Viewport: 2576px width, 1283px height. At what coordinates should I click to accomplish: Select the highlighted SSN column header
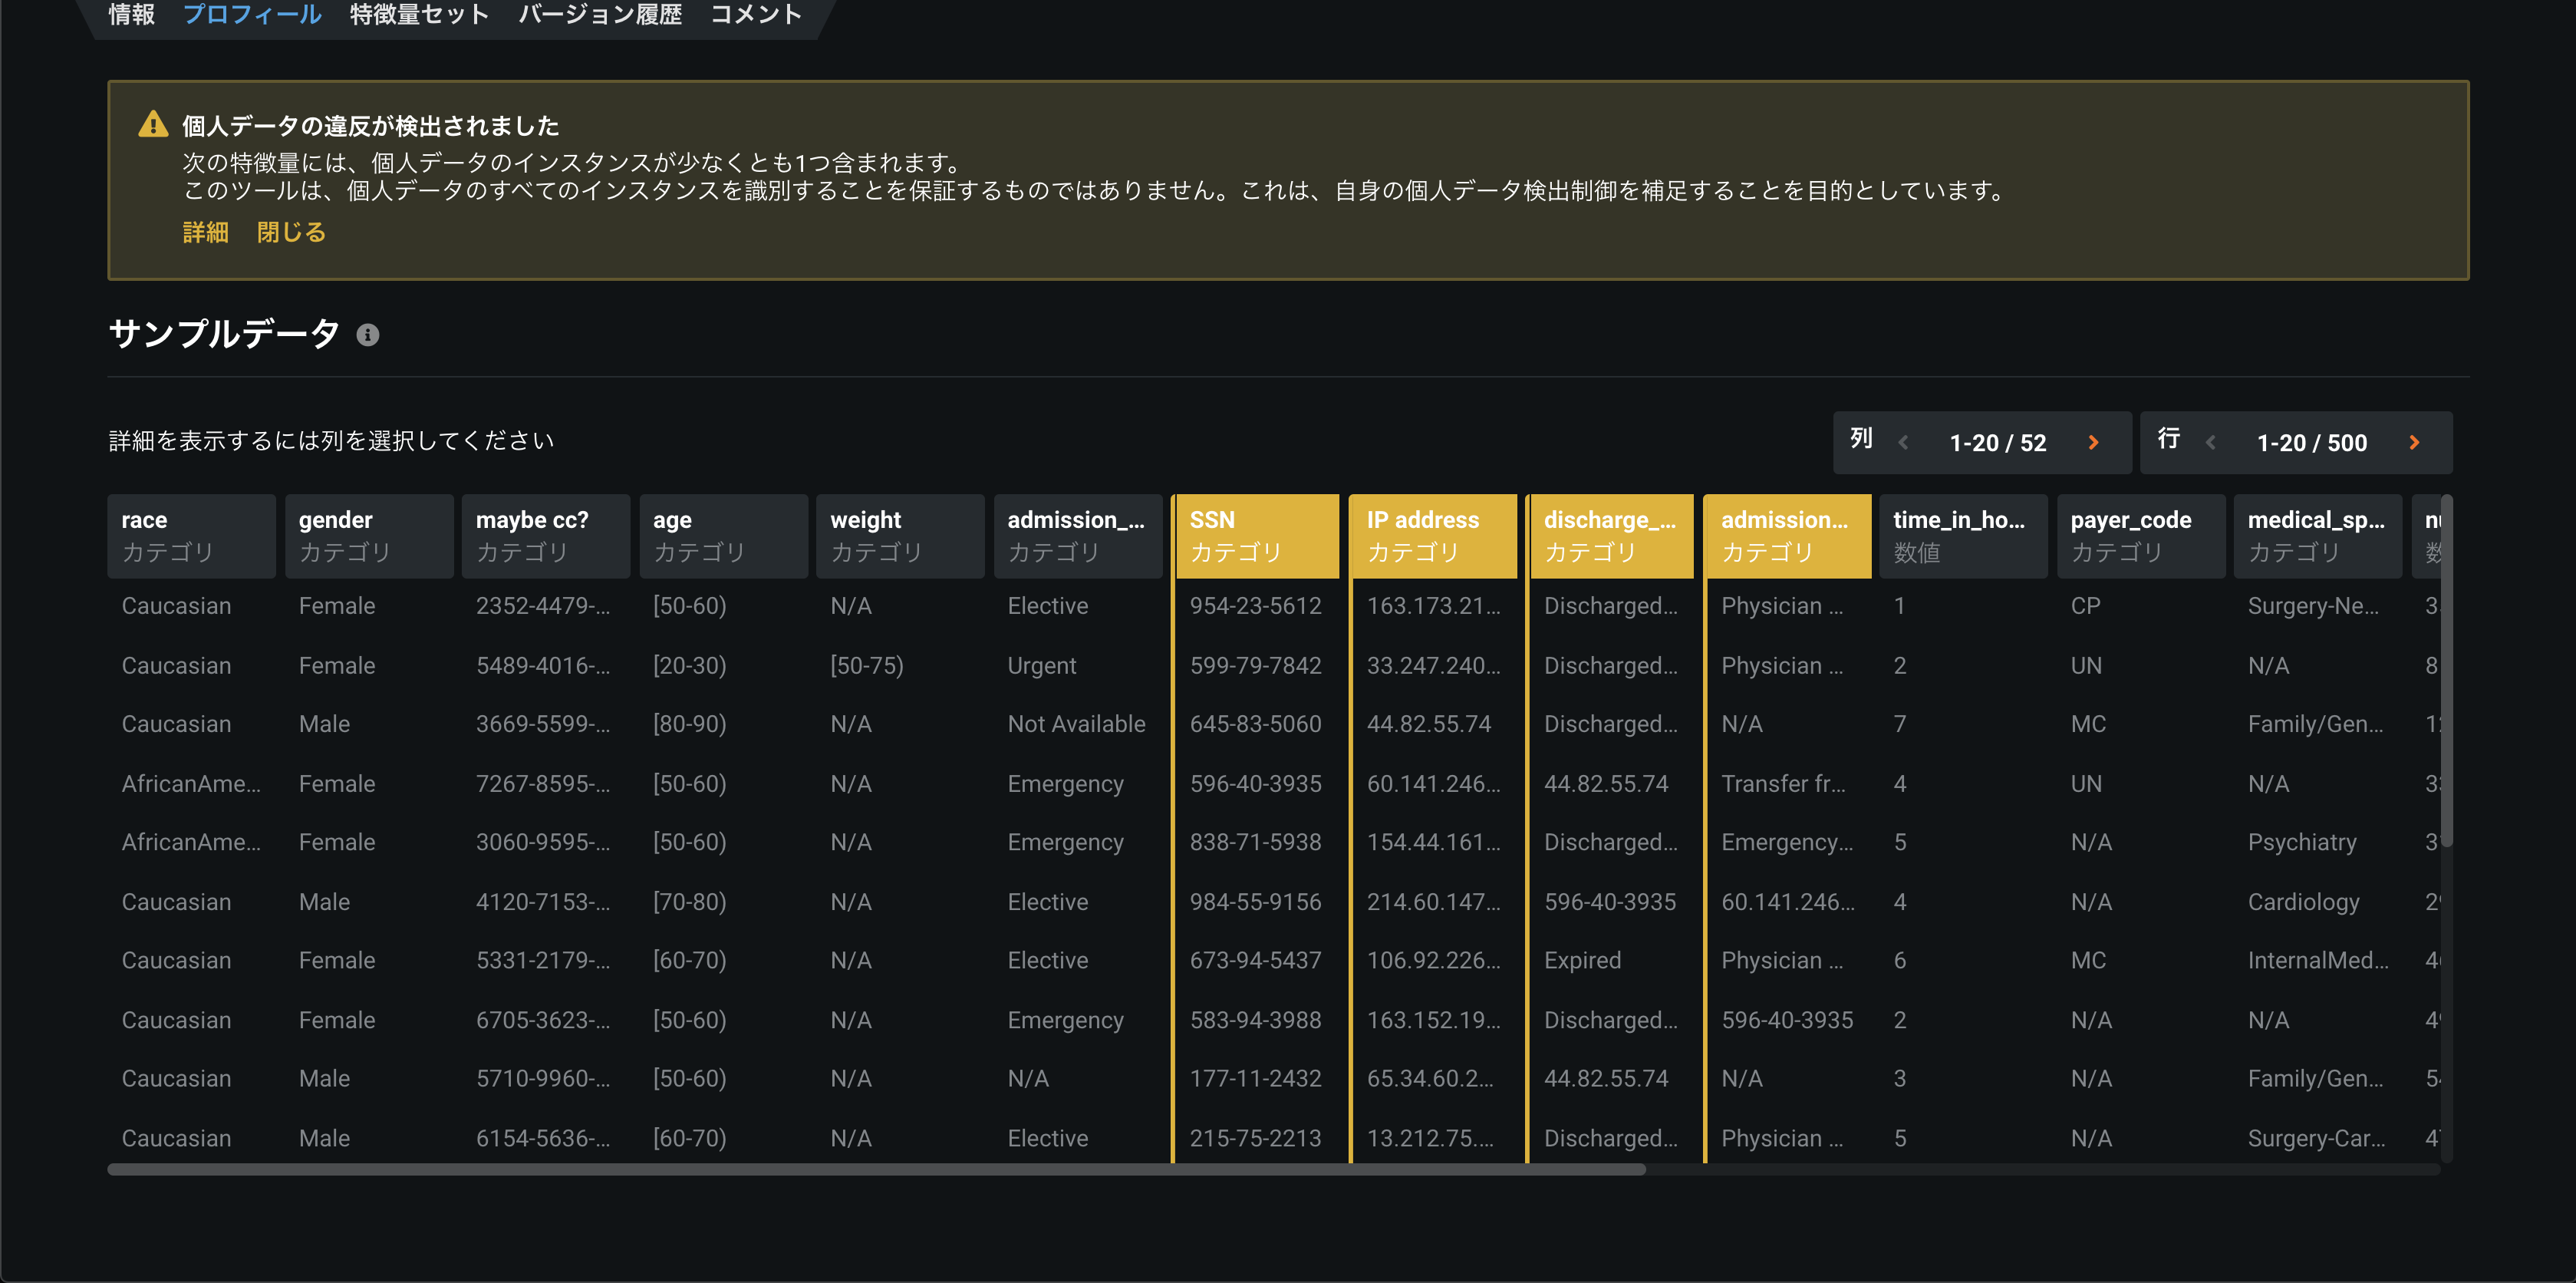1256,535
